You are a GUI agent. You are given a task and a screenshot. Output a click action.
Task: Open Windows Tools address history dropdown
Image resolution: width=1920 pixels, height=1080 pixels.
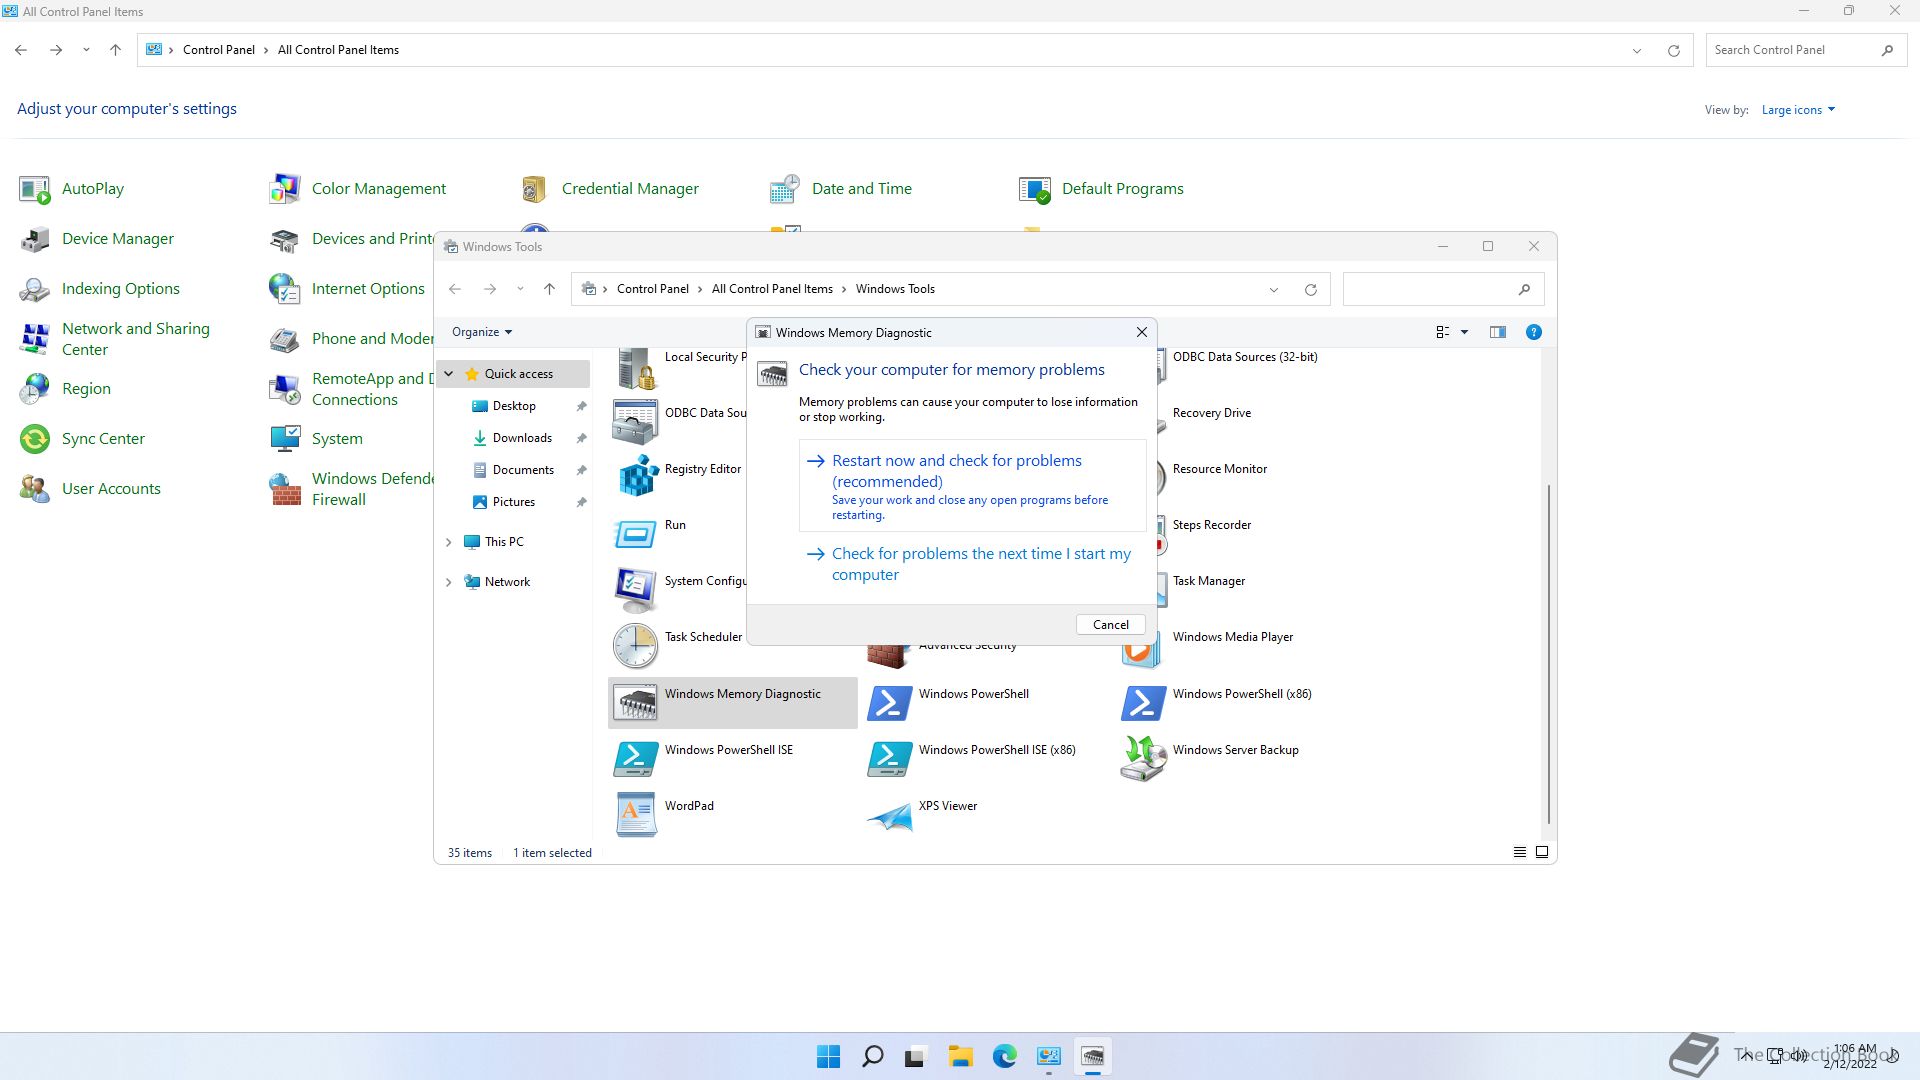pos(1274,290)
